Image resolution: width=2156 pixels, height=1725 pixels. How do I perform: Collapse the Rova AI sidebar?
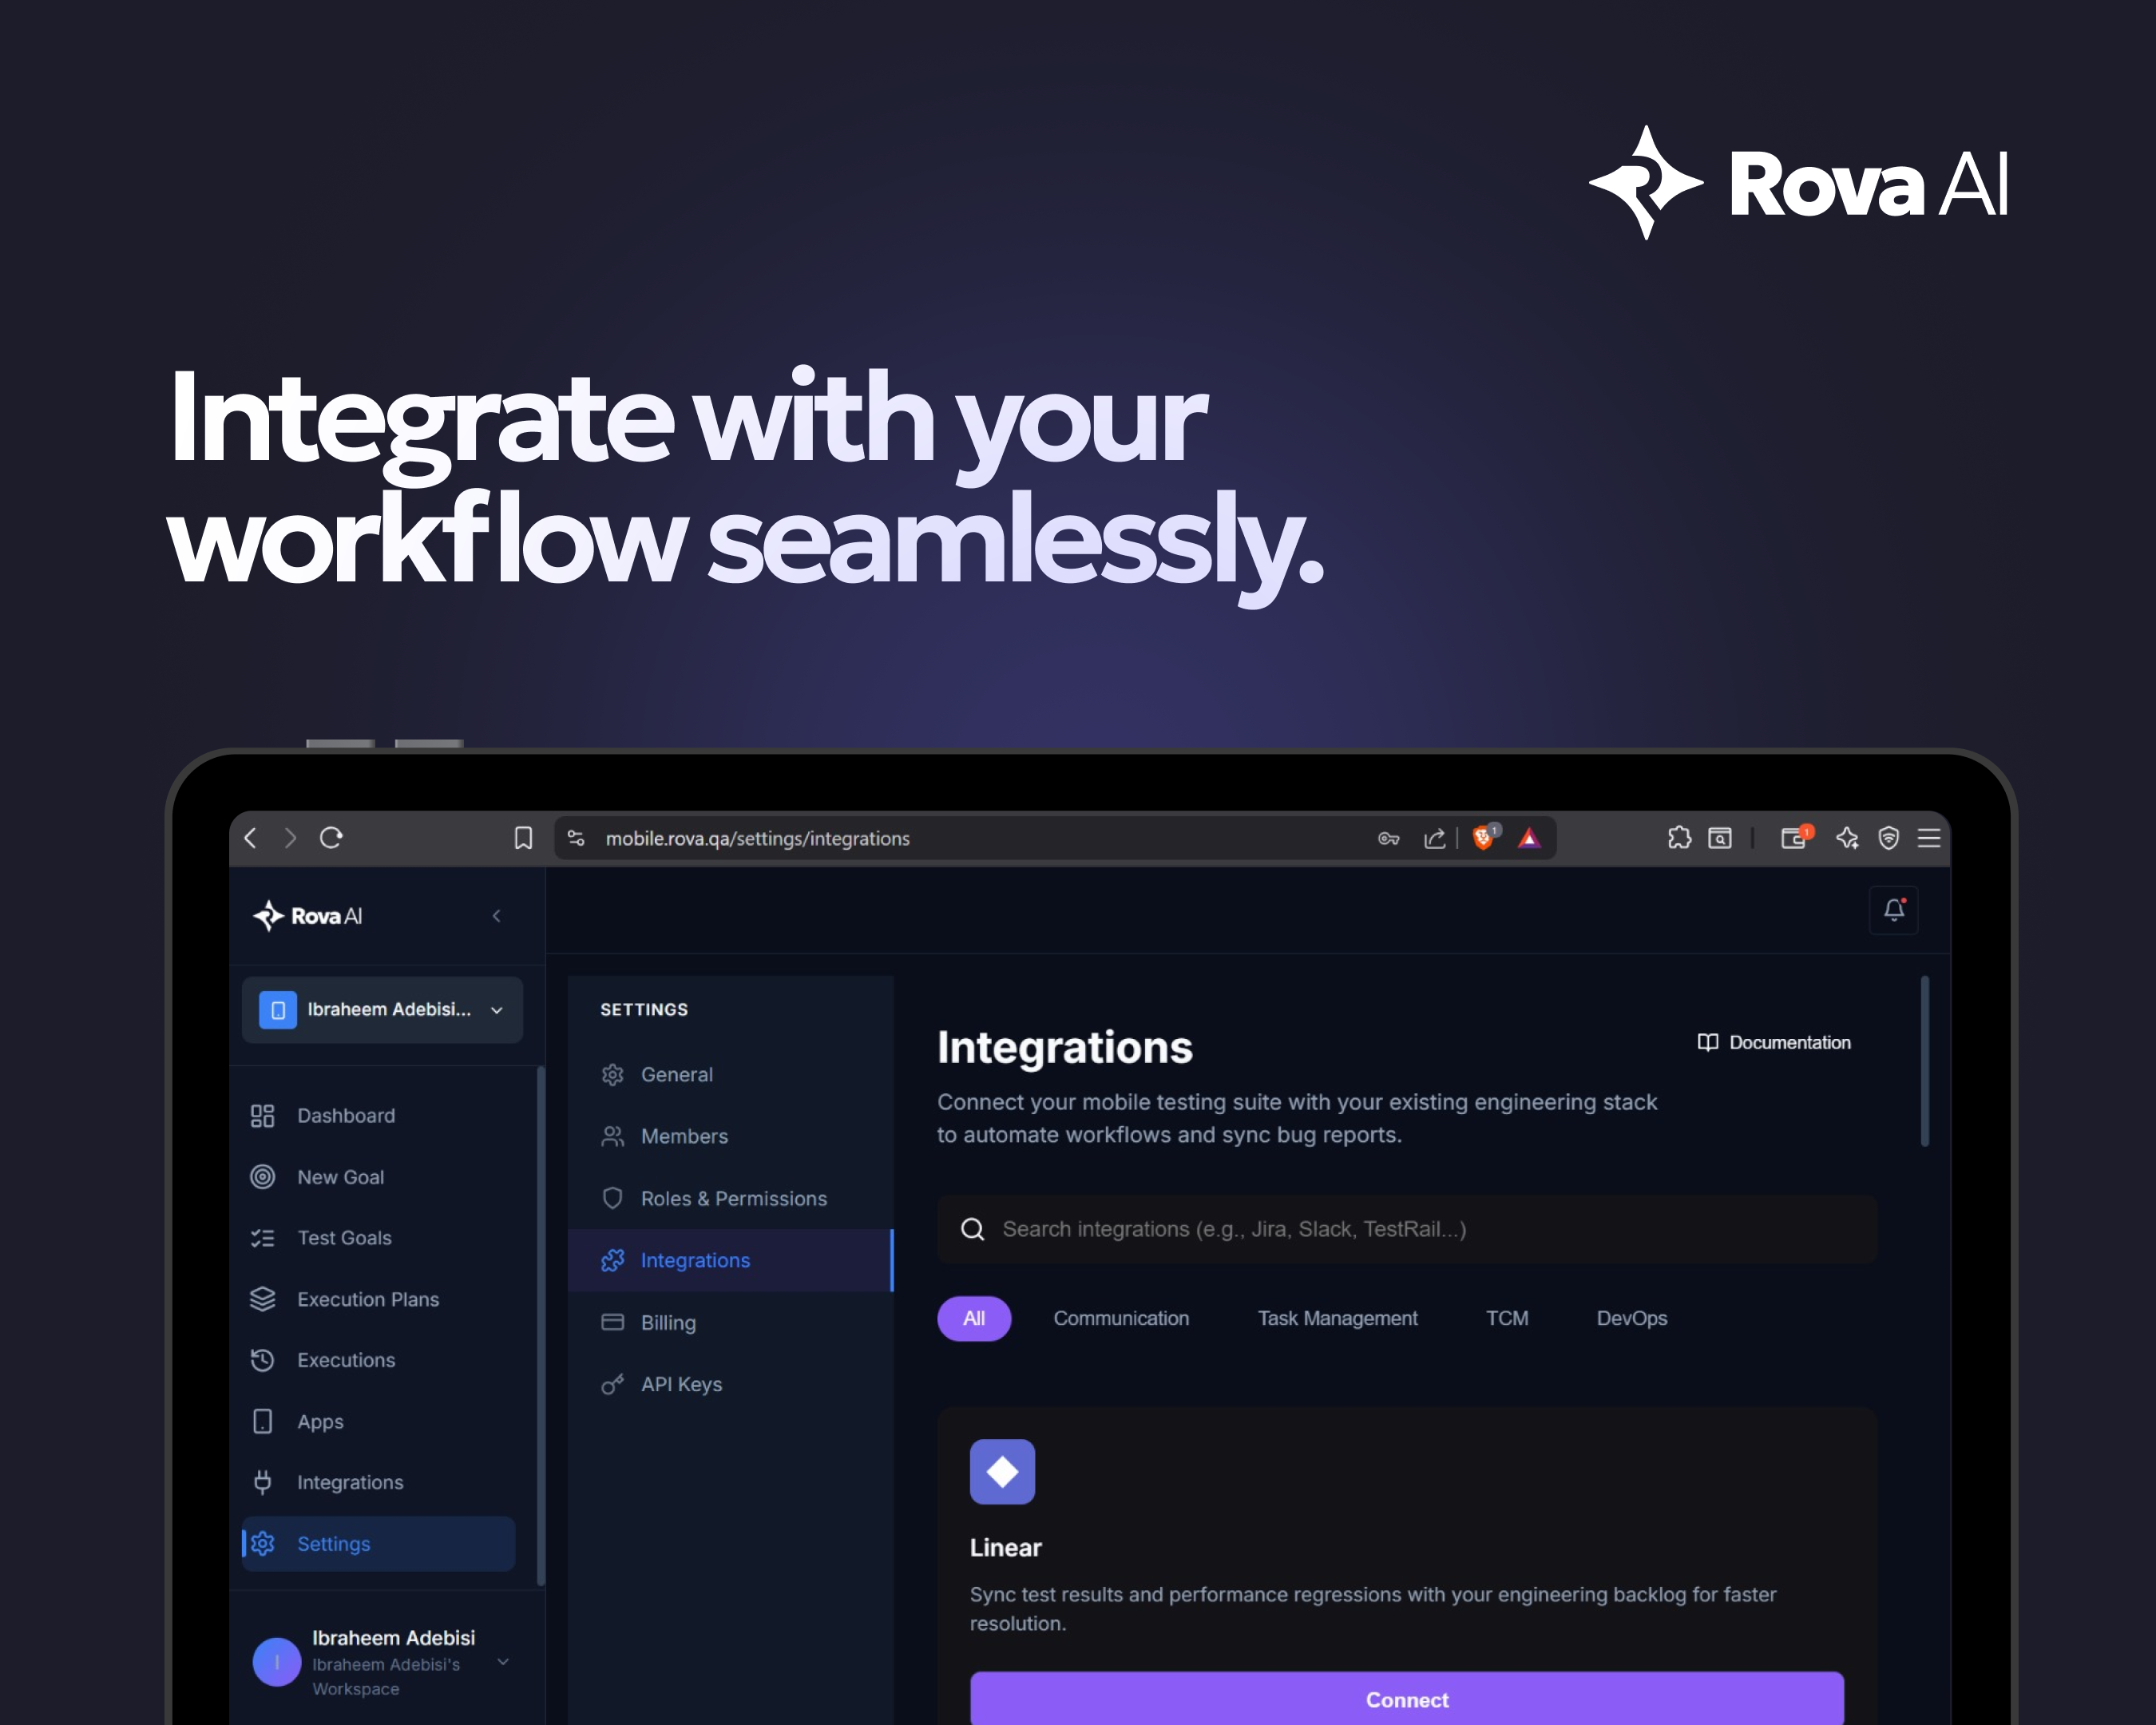(497, 915)
